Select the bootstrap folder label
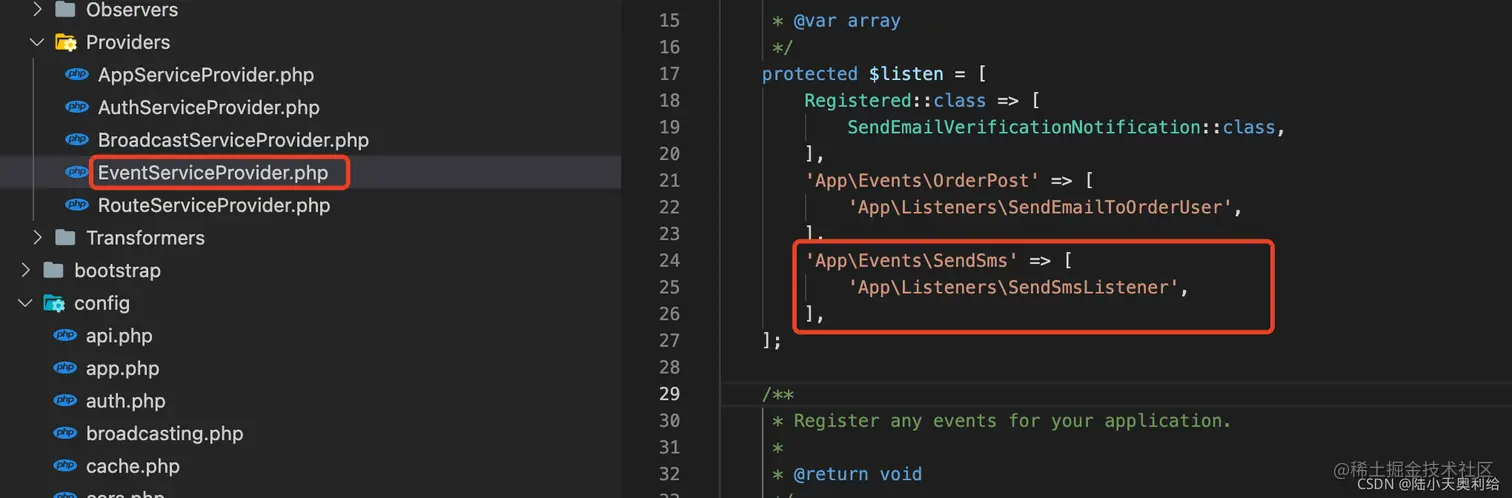The height and width of the screenshot is (498, 1512). pyautogui.click(x=117, y=270)
